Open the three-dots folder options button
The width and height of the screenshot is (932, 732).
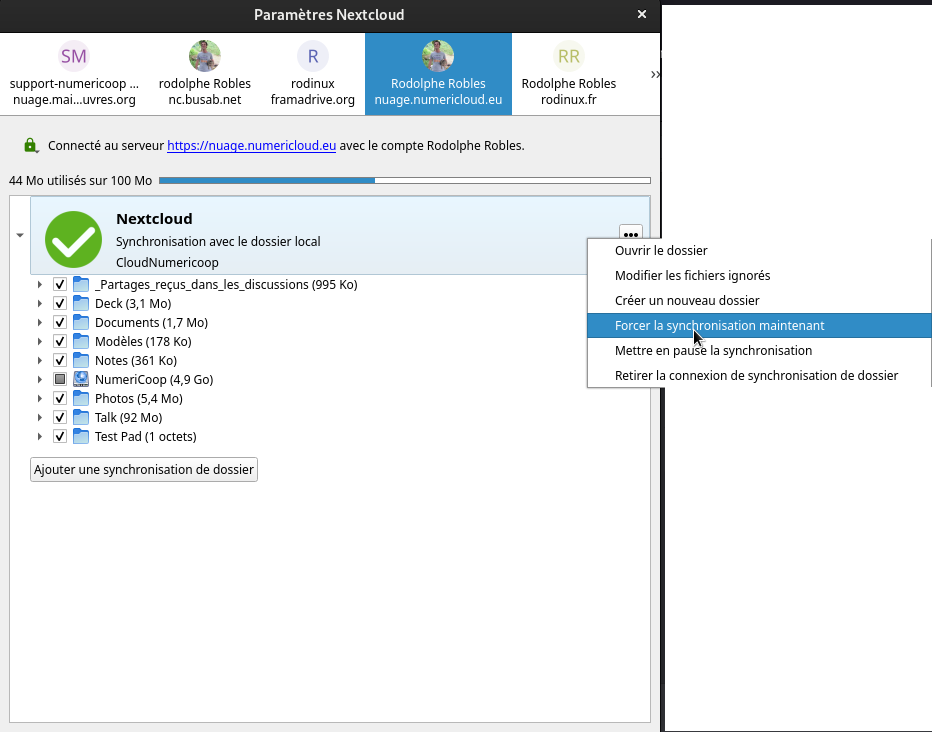click(x=631, y=234)
